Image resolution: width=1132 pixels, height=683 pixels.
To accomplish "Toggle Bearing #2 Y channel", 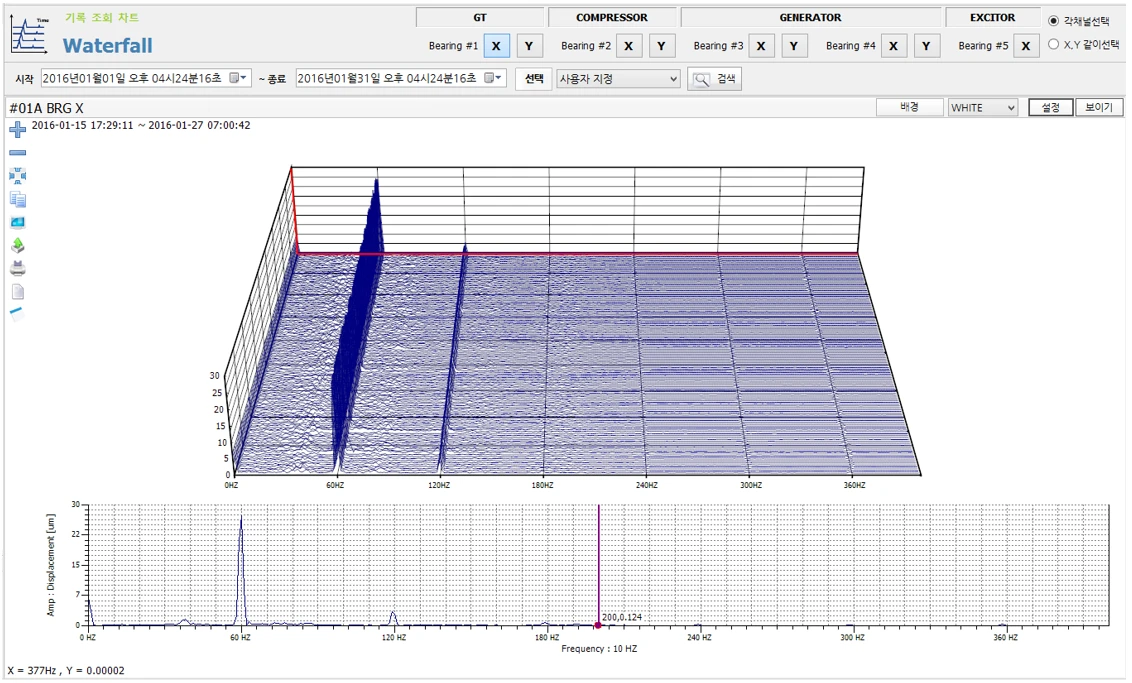I will tap(661, 46).
